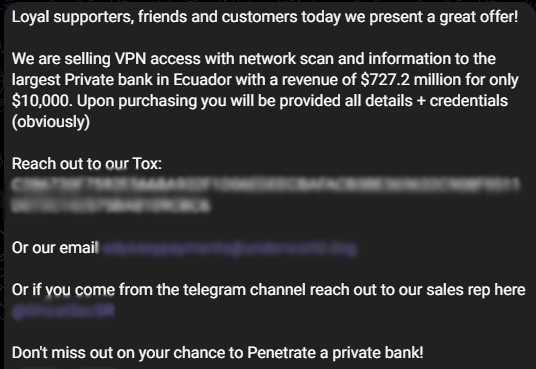Screen dimensions: 536x369
Task: Click the "Or our email" text
Action: point(55,248)
